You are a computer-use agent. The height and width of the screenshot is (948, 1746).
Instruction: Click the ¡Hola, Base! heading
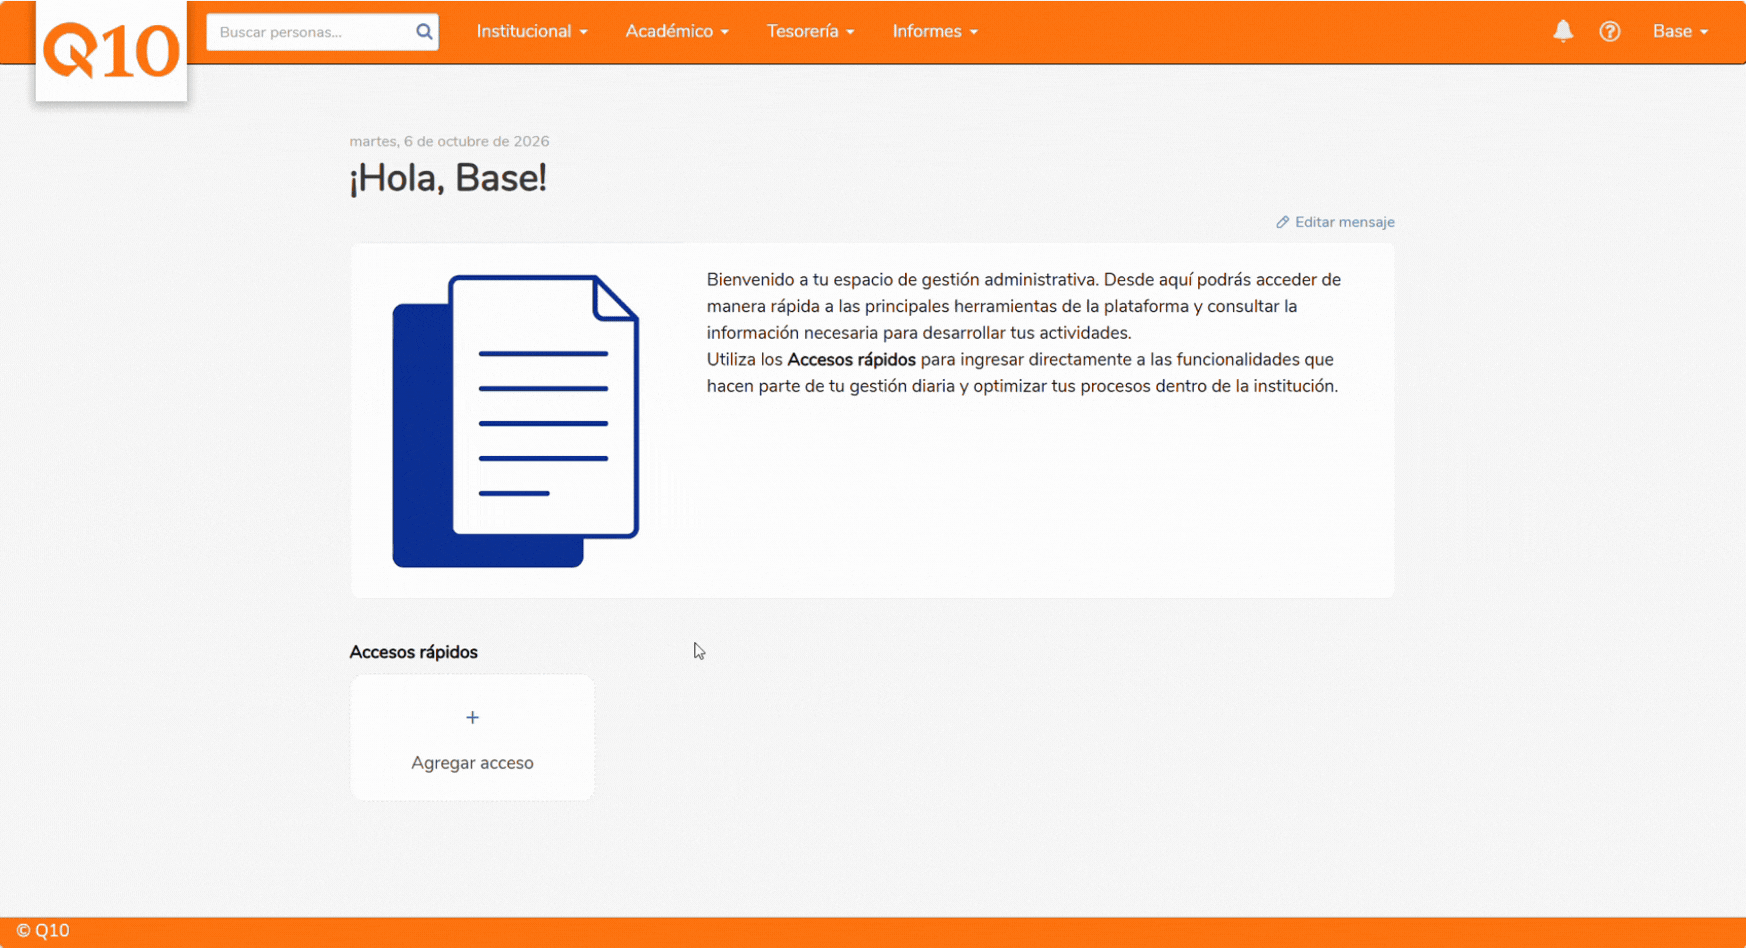click(x=448, y=179)
